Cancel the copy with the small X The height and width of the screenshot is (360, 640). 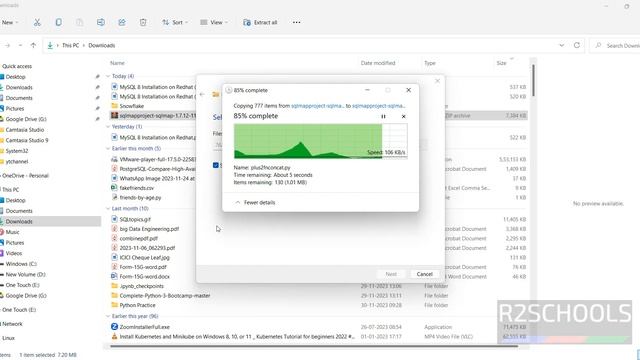[x=404, y=116]
